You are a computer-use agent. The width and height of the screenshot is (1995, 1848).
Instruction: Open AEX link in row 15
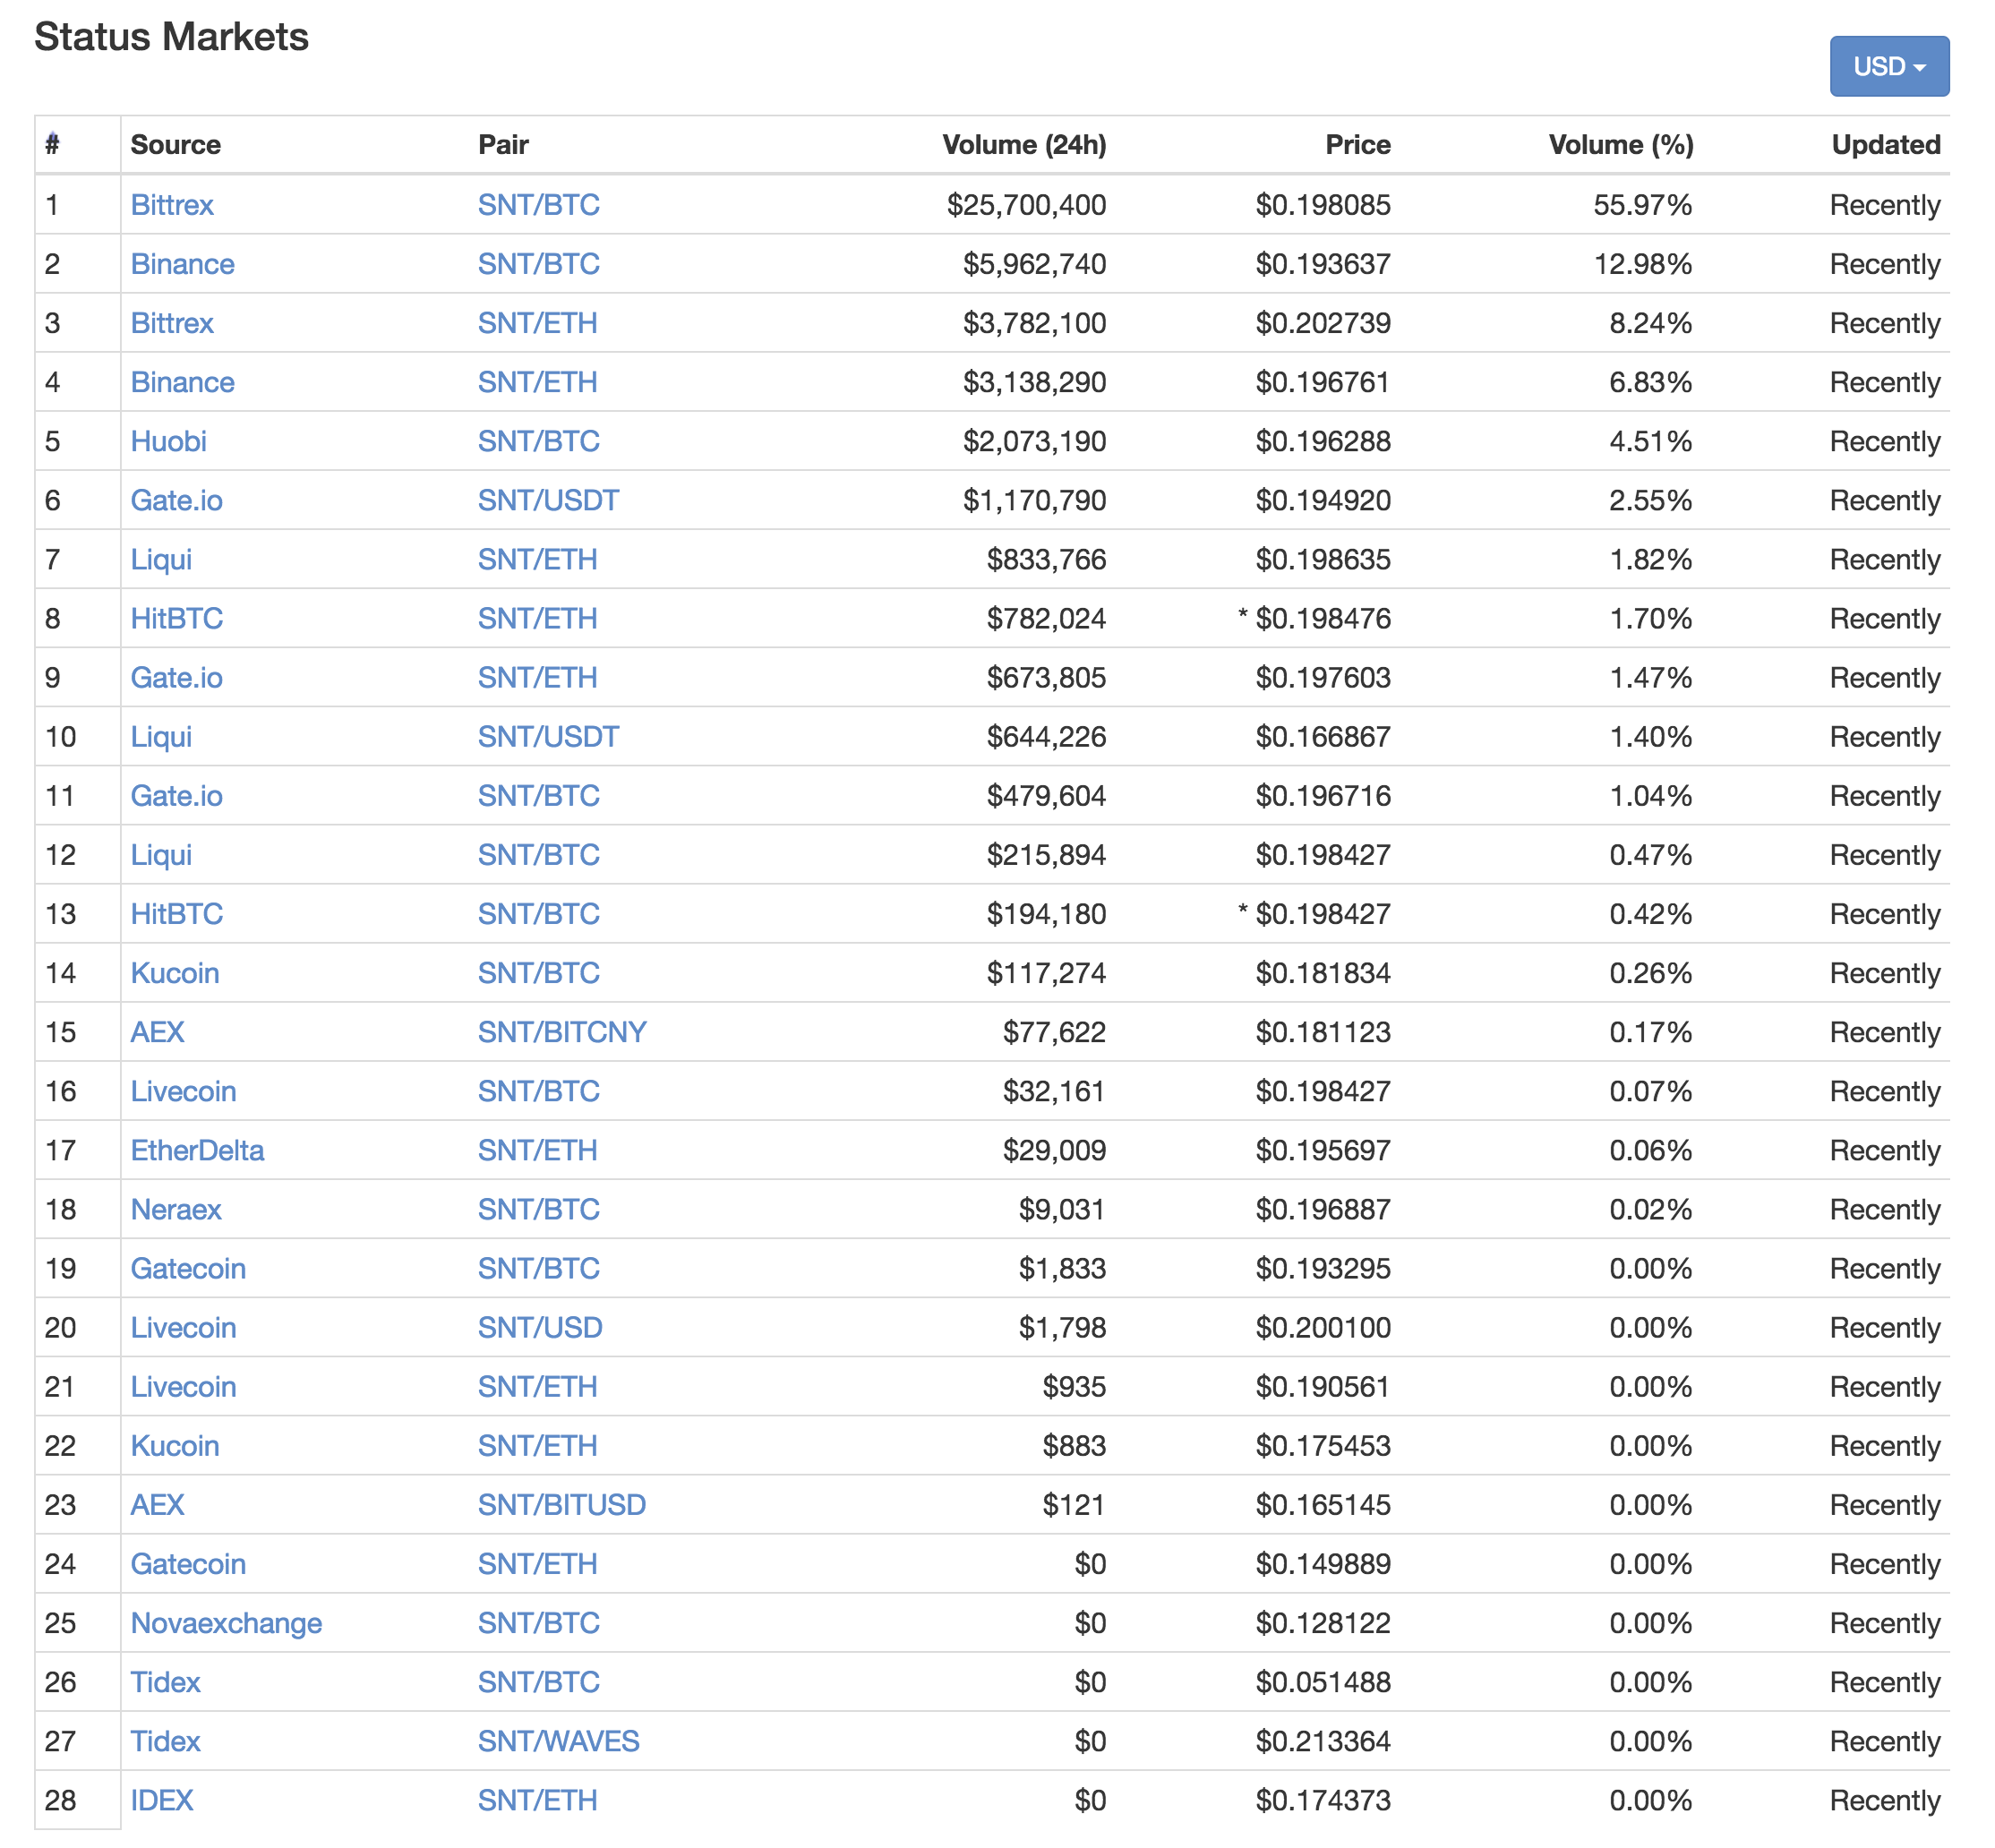tap(157, 1032)
